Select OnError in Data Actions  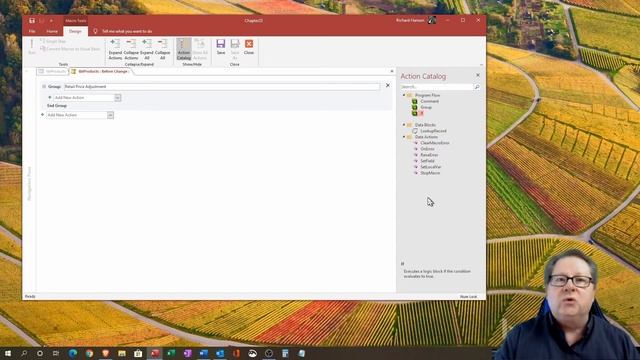427,149
